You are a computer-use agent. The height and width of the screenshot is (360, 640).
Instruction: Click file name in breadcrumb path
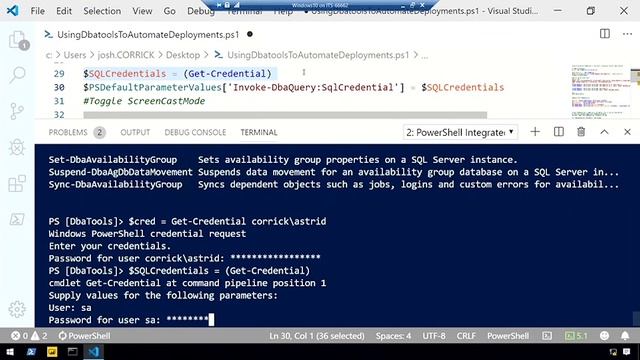(x=318, y=55)
